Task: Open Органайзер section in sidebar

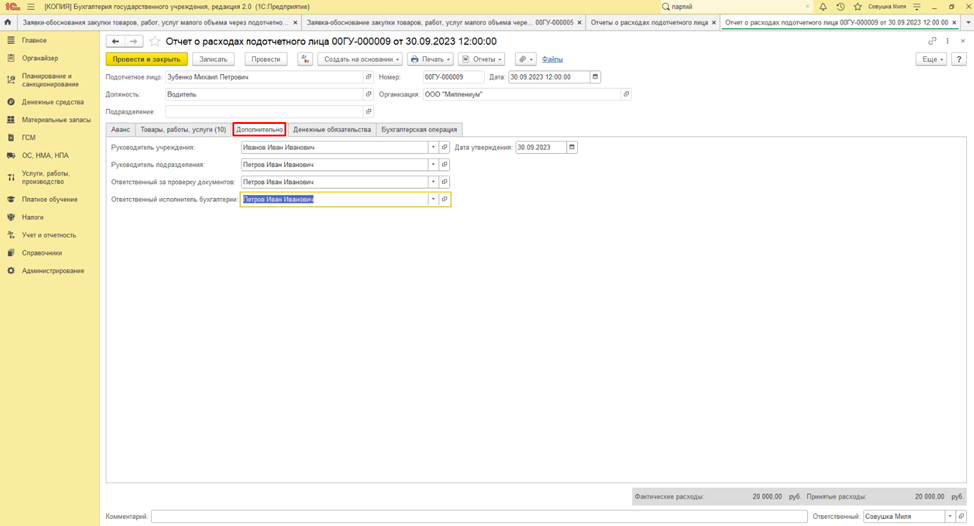Action: [x=40, y=58]
